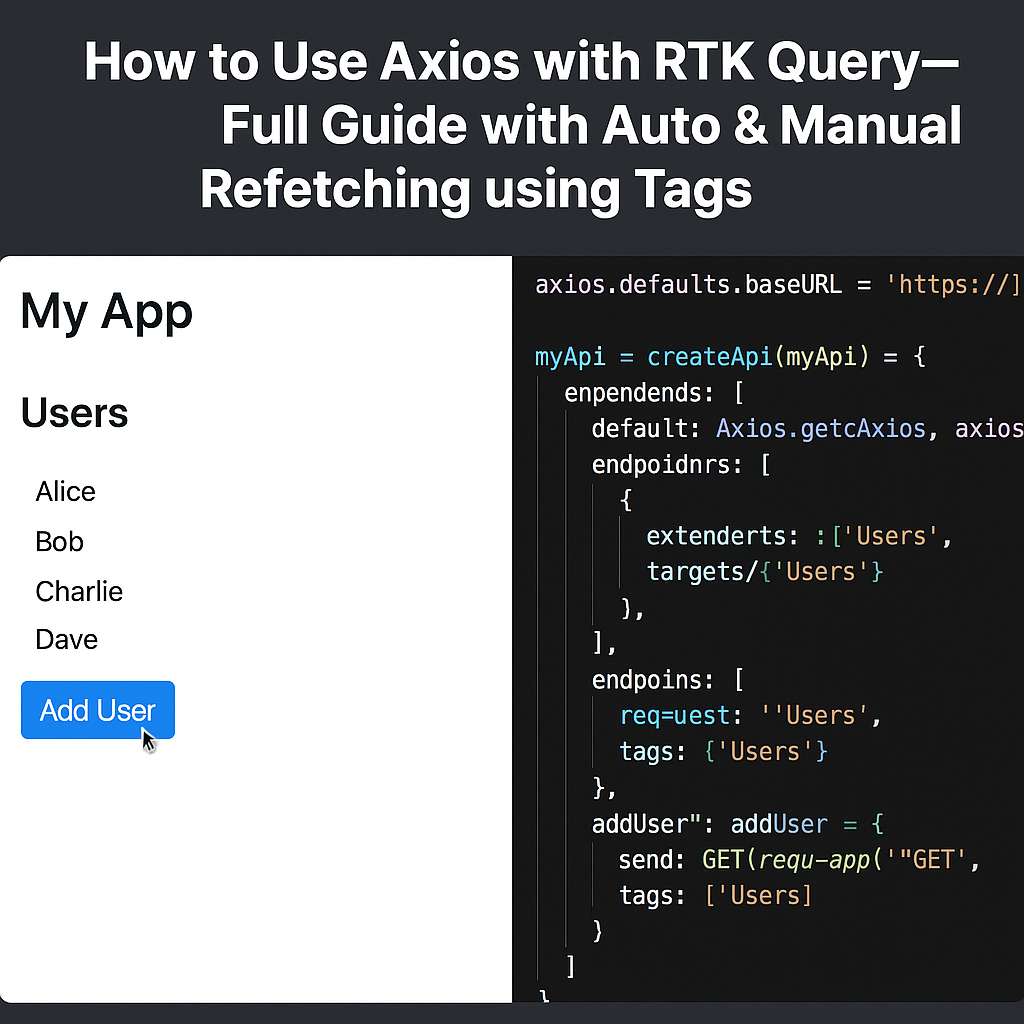Click the My App heading

point(106,312)
